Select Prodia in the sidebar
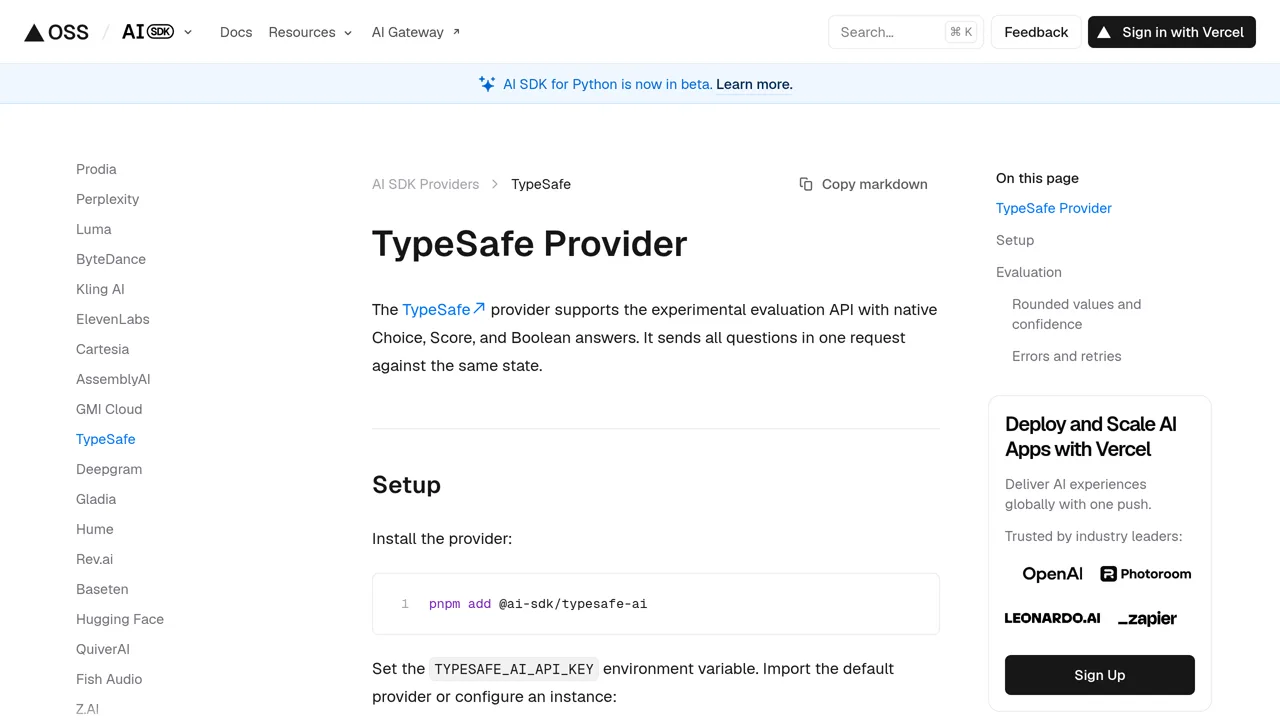Viewport: 1280px width, 720px height. tap(96, 169)
